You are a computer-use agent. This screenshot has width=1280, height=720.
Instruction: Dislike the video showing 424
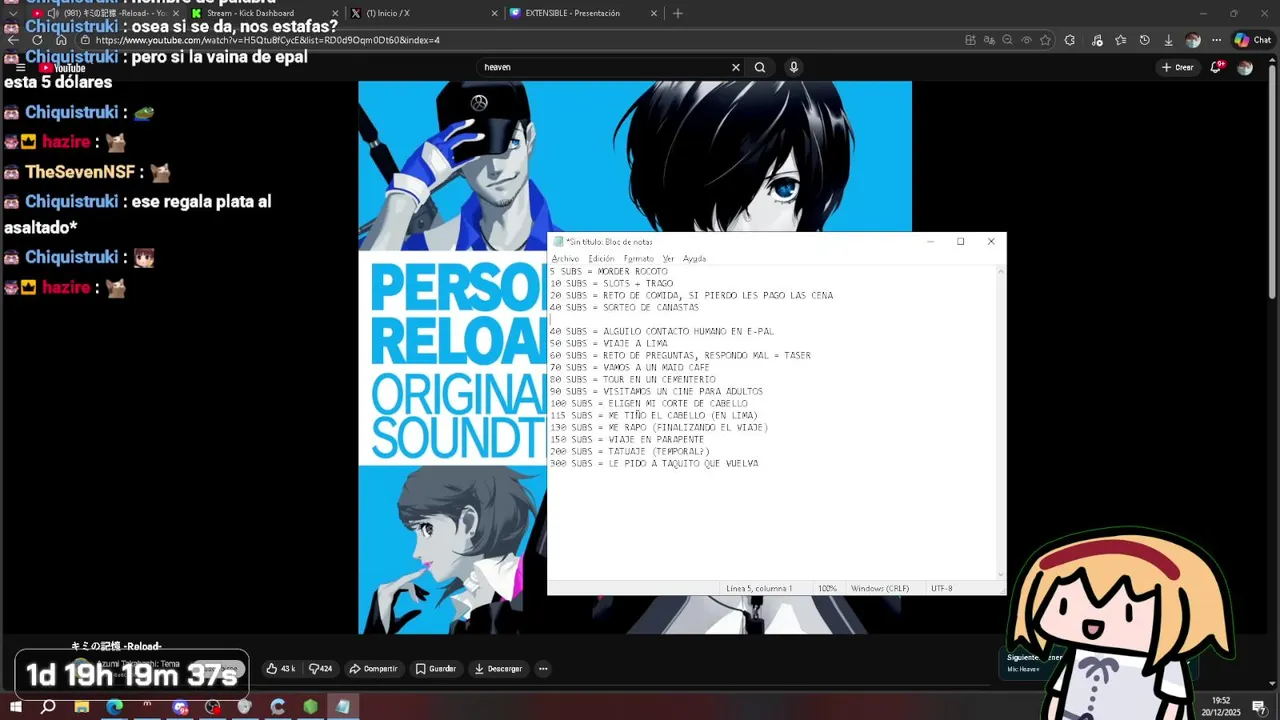coord(321,668)
